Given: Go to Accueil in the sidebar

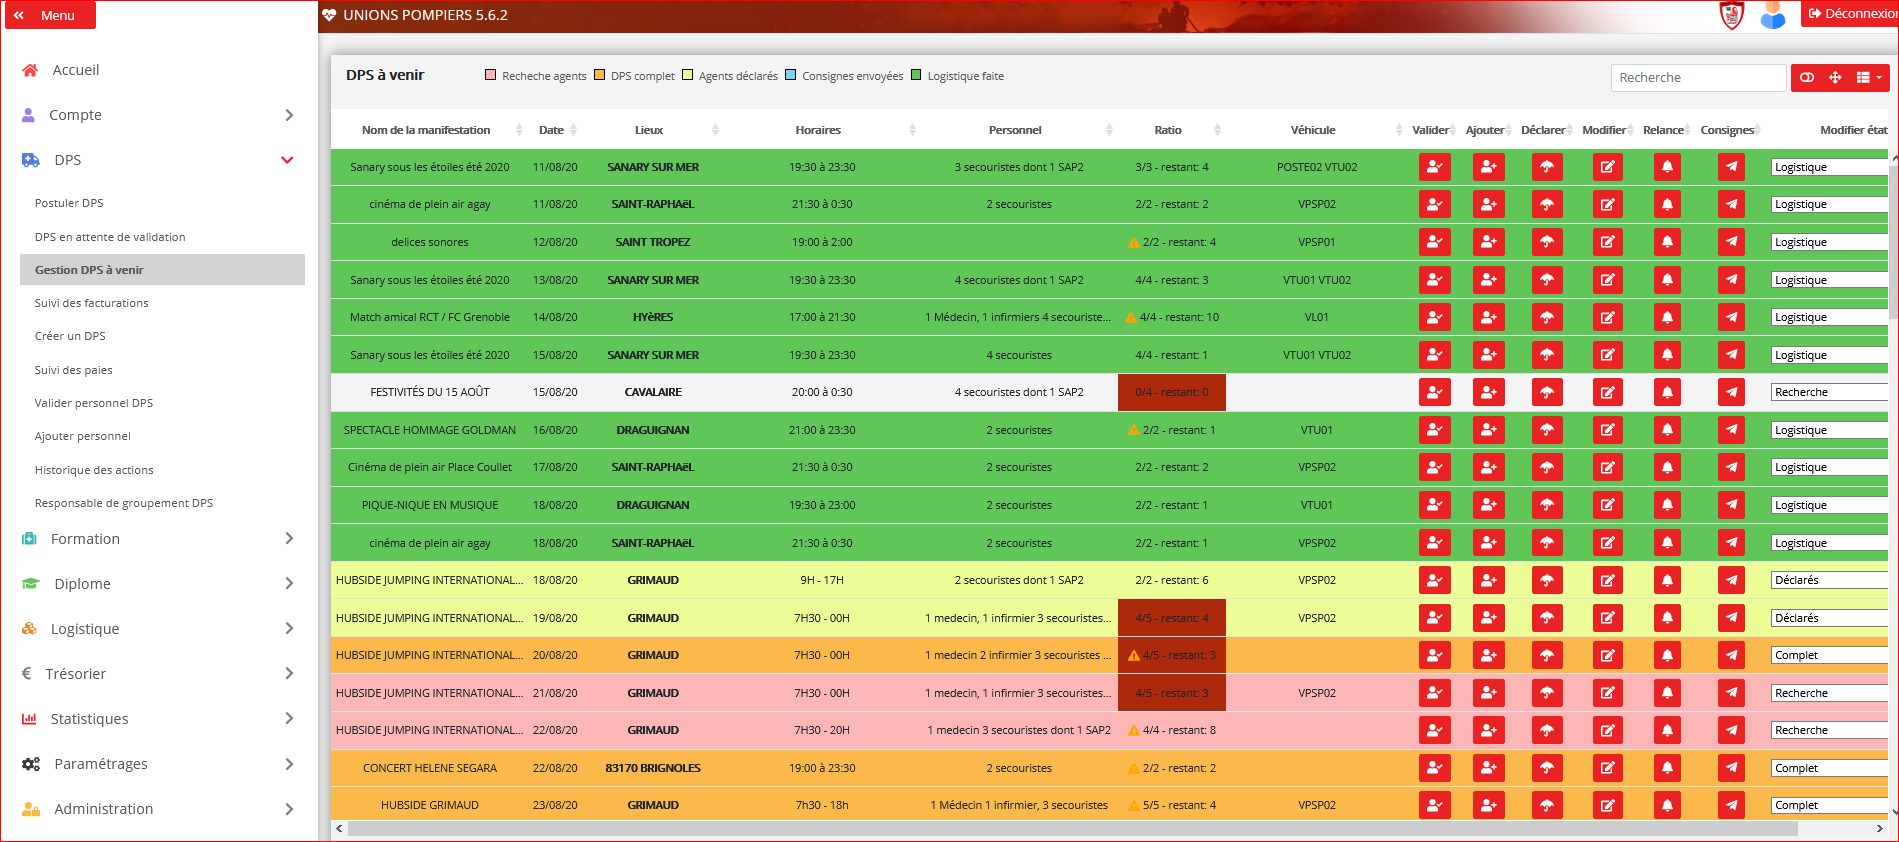Looking at the screenshot, I should click(x=76, y=70).
